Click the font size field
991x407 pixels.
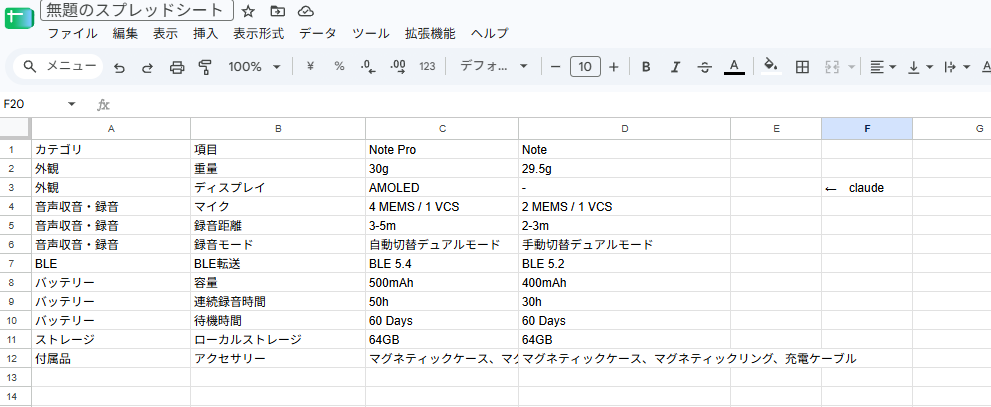[585, 67]
